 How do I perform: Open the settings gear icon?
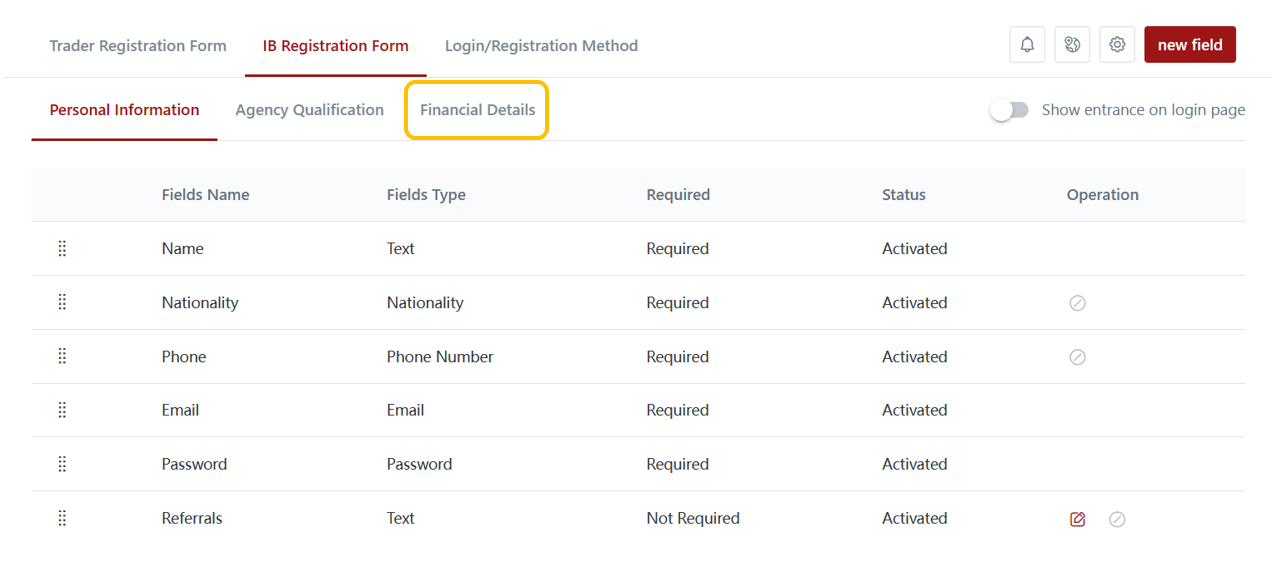point(1117,45)
